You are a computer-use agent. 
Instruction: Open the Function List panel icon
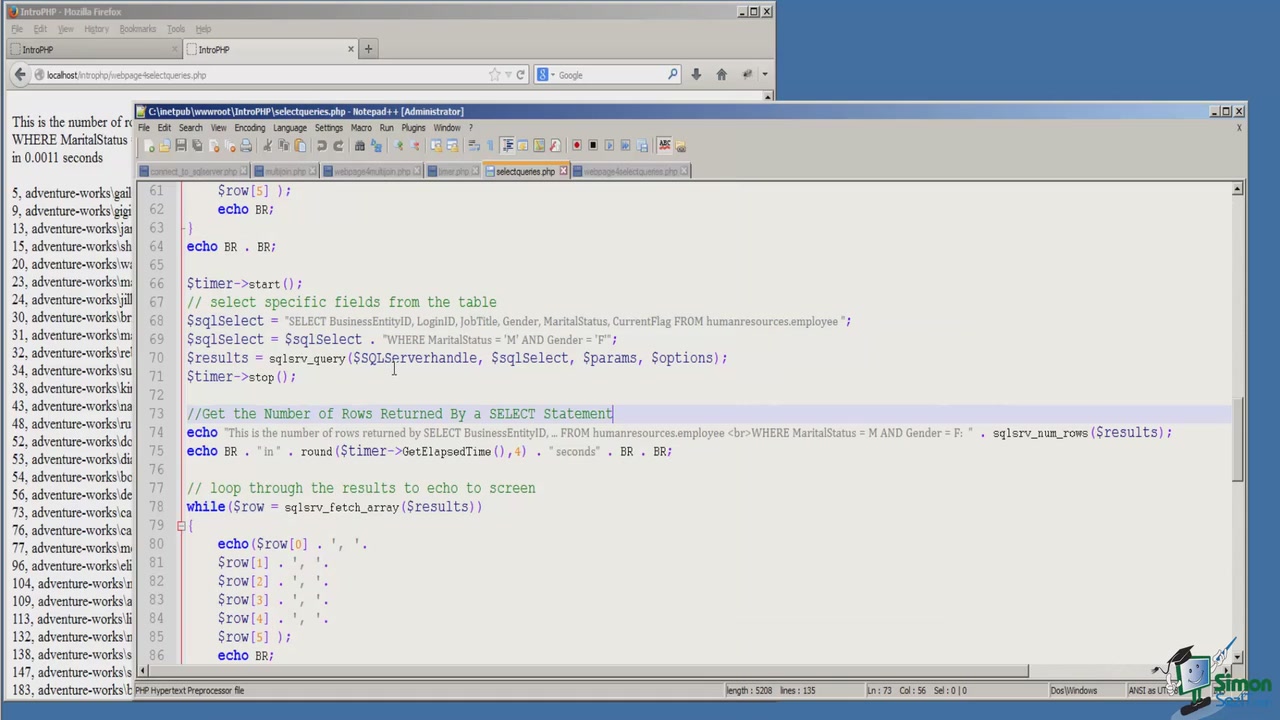coord(554,146)
